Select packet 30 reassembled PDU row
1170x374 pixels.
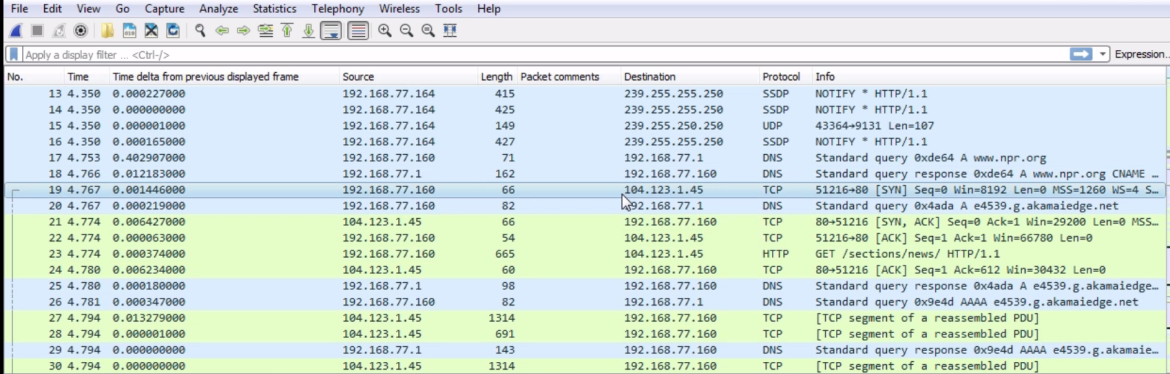point(584,366)
